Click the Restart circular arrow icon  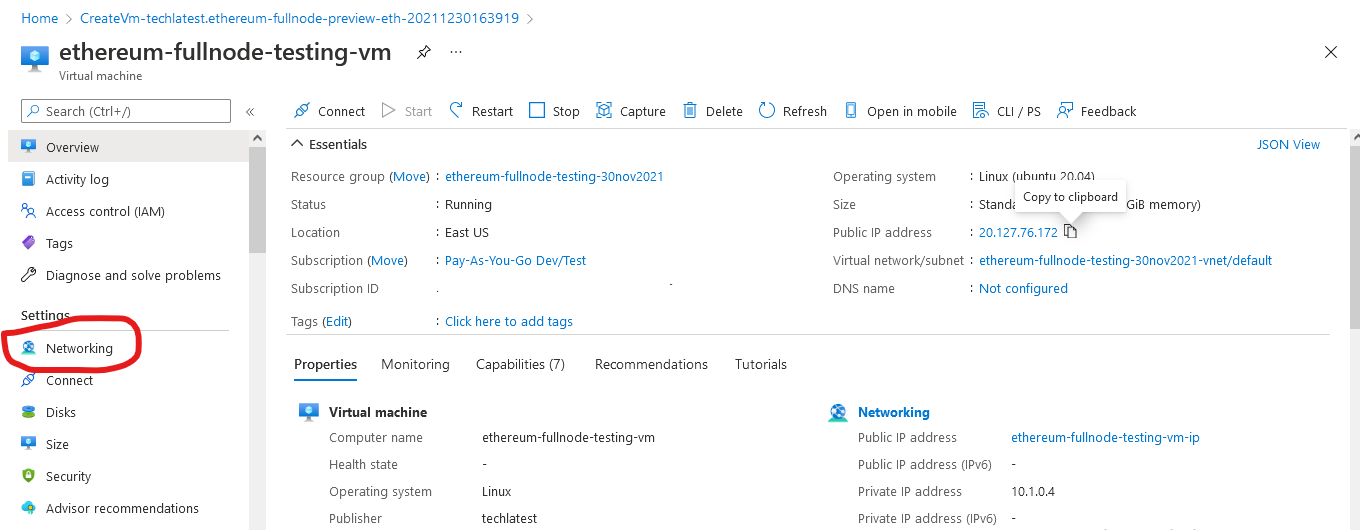(456, 111)
